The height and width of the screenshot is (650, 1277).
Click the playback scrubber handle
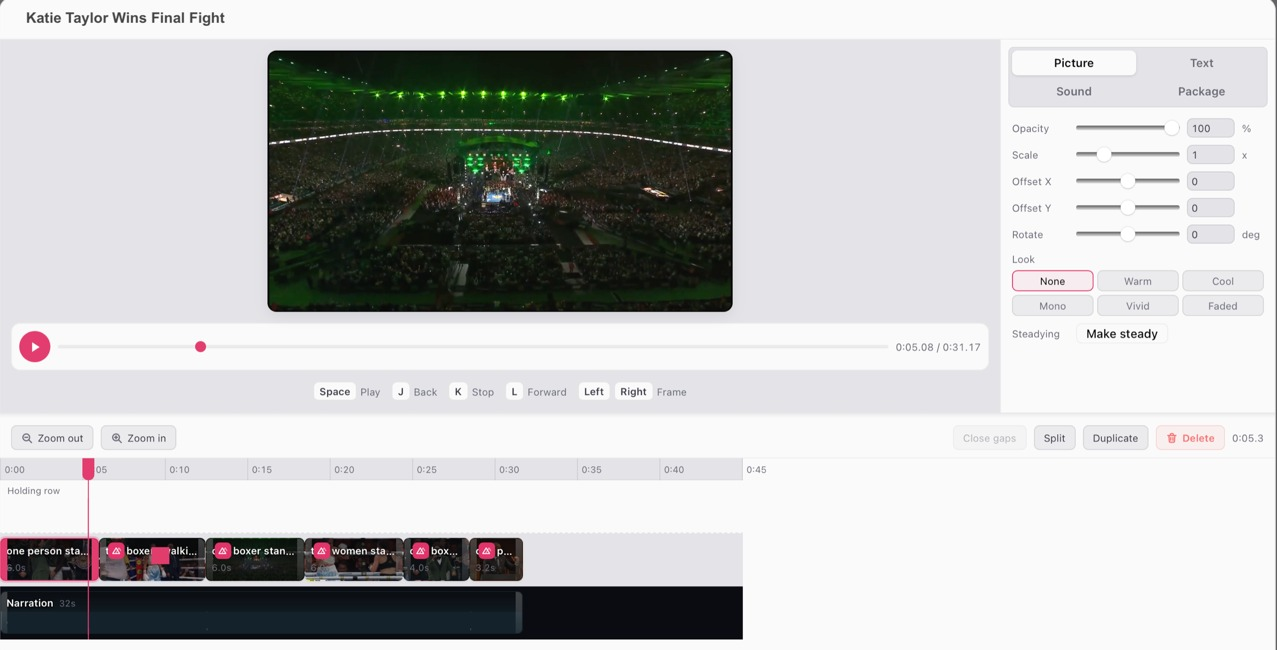coord(200,347)
